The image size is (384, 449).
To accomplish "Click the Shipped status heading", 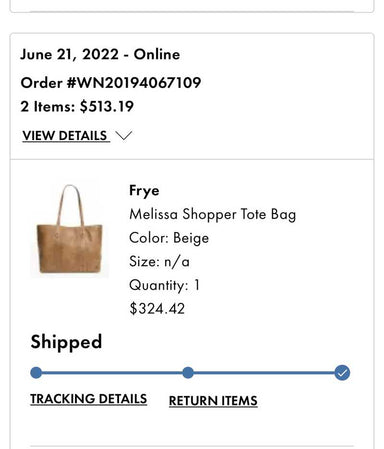I will click(x=66, y=342).
